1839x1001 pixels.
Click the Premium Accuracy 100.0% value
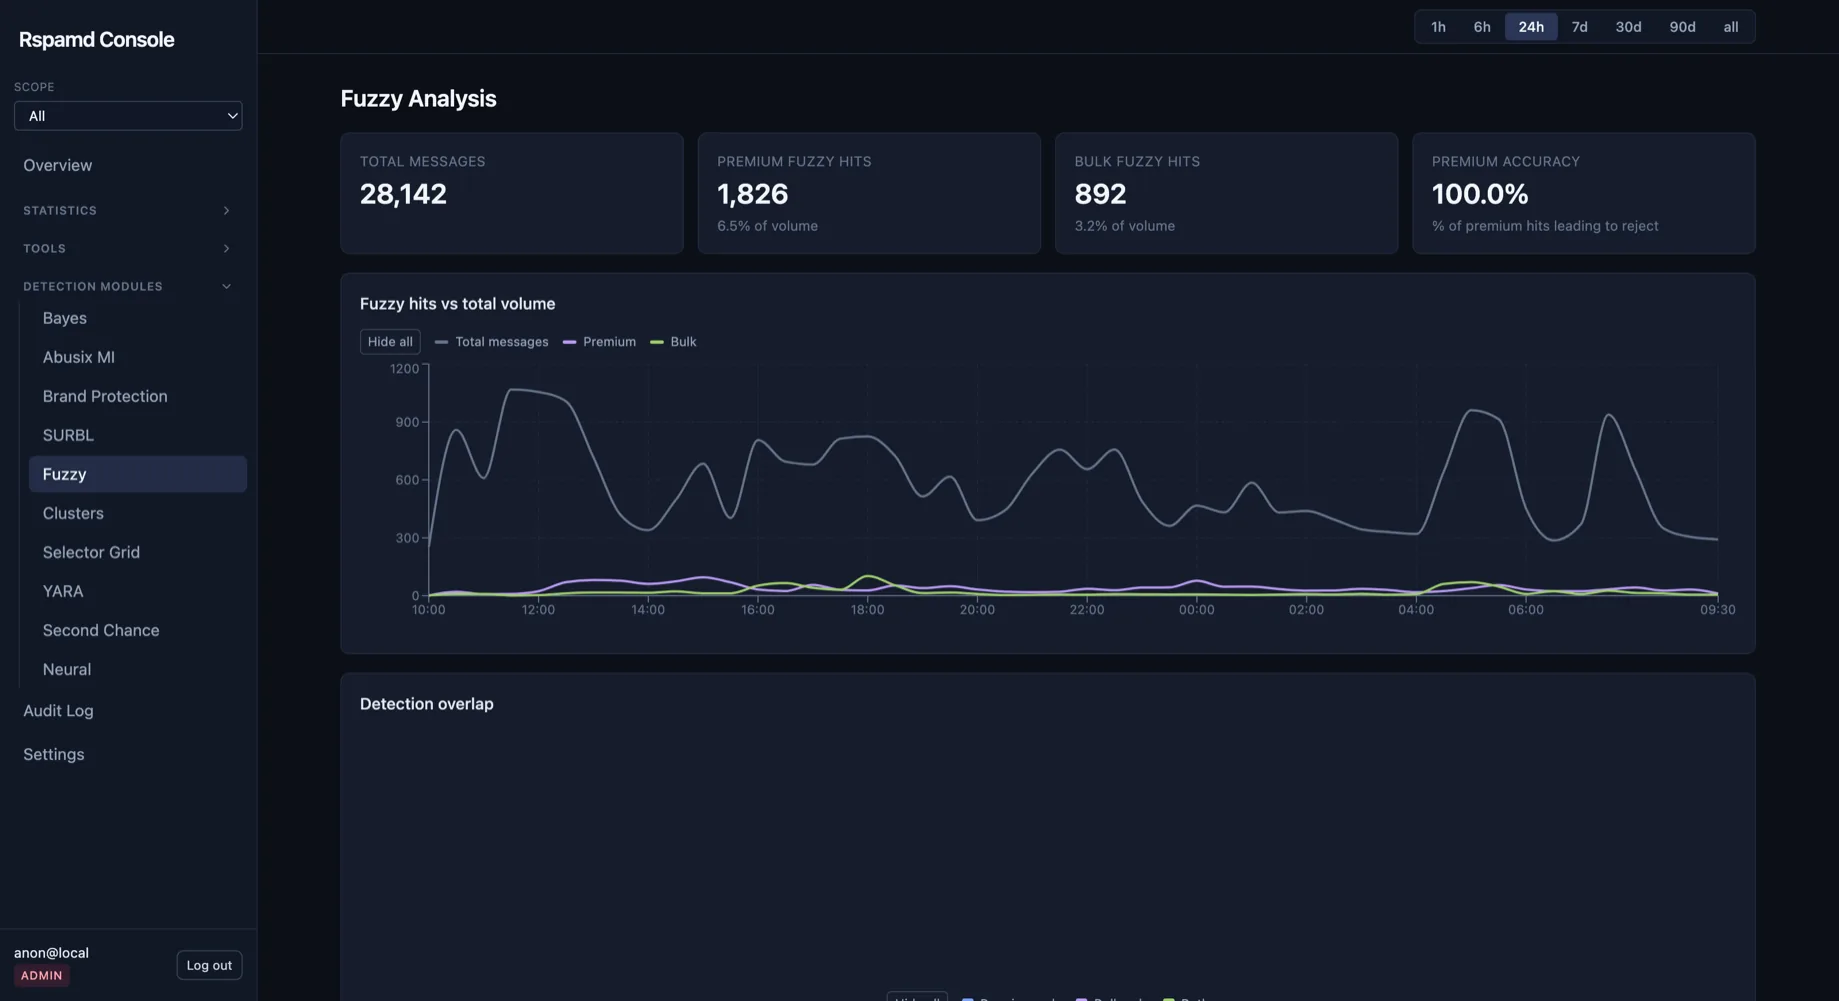(1480, 194)
